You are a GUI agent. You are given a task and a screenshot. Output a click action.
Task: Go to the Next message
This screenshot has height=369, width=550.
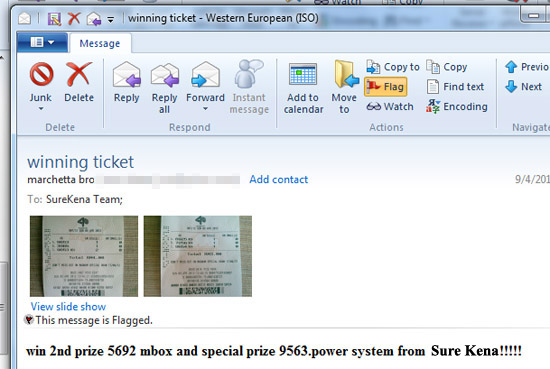[x=524, y=87]
